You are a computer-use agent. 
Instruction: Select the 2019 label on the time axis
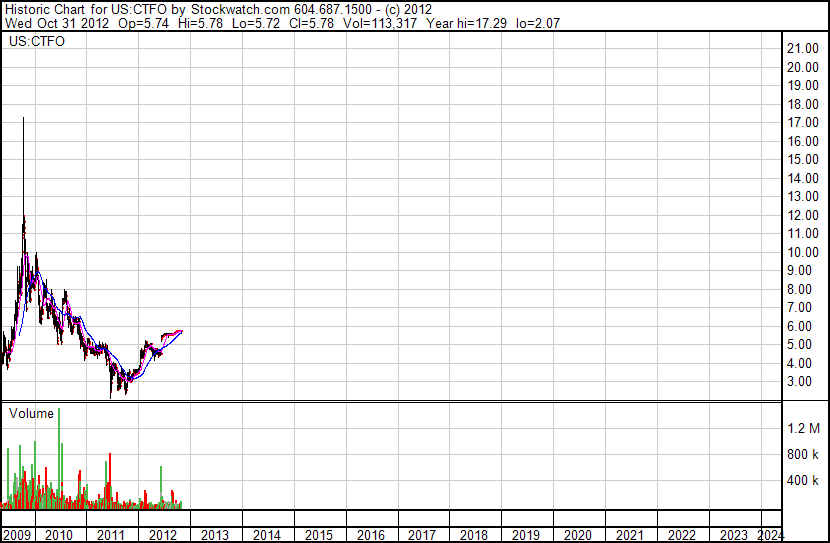click(x=526, y=535)
